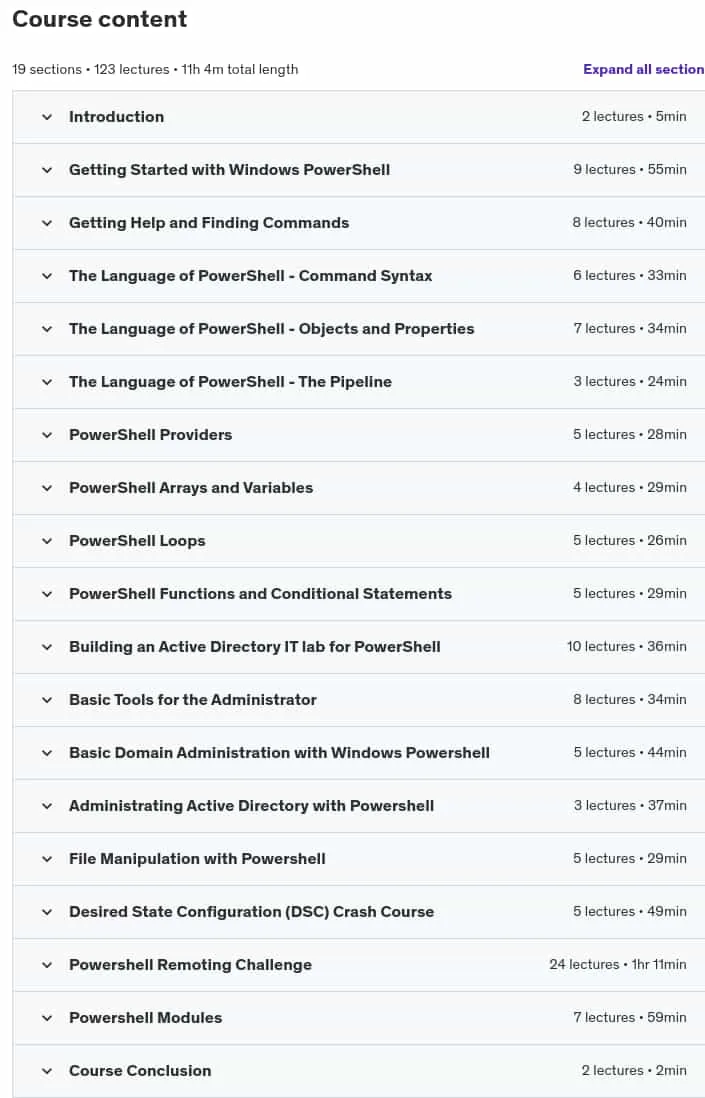
Task: Click chevron icon beside PowerShell Loops
Action: 47,541
